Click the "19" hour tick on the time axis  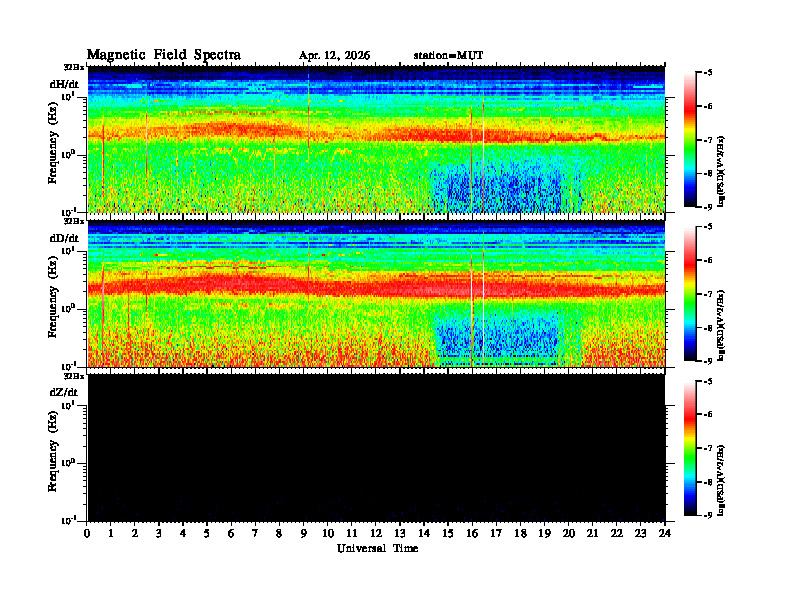click(x=544, y=534)
